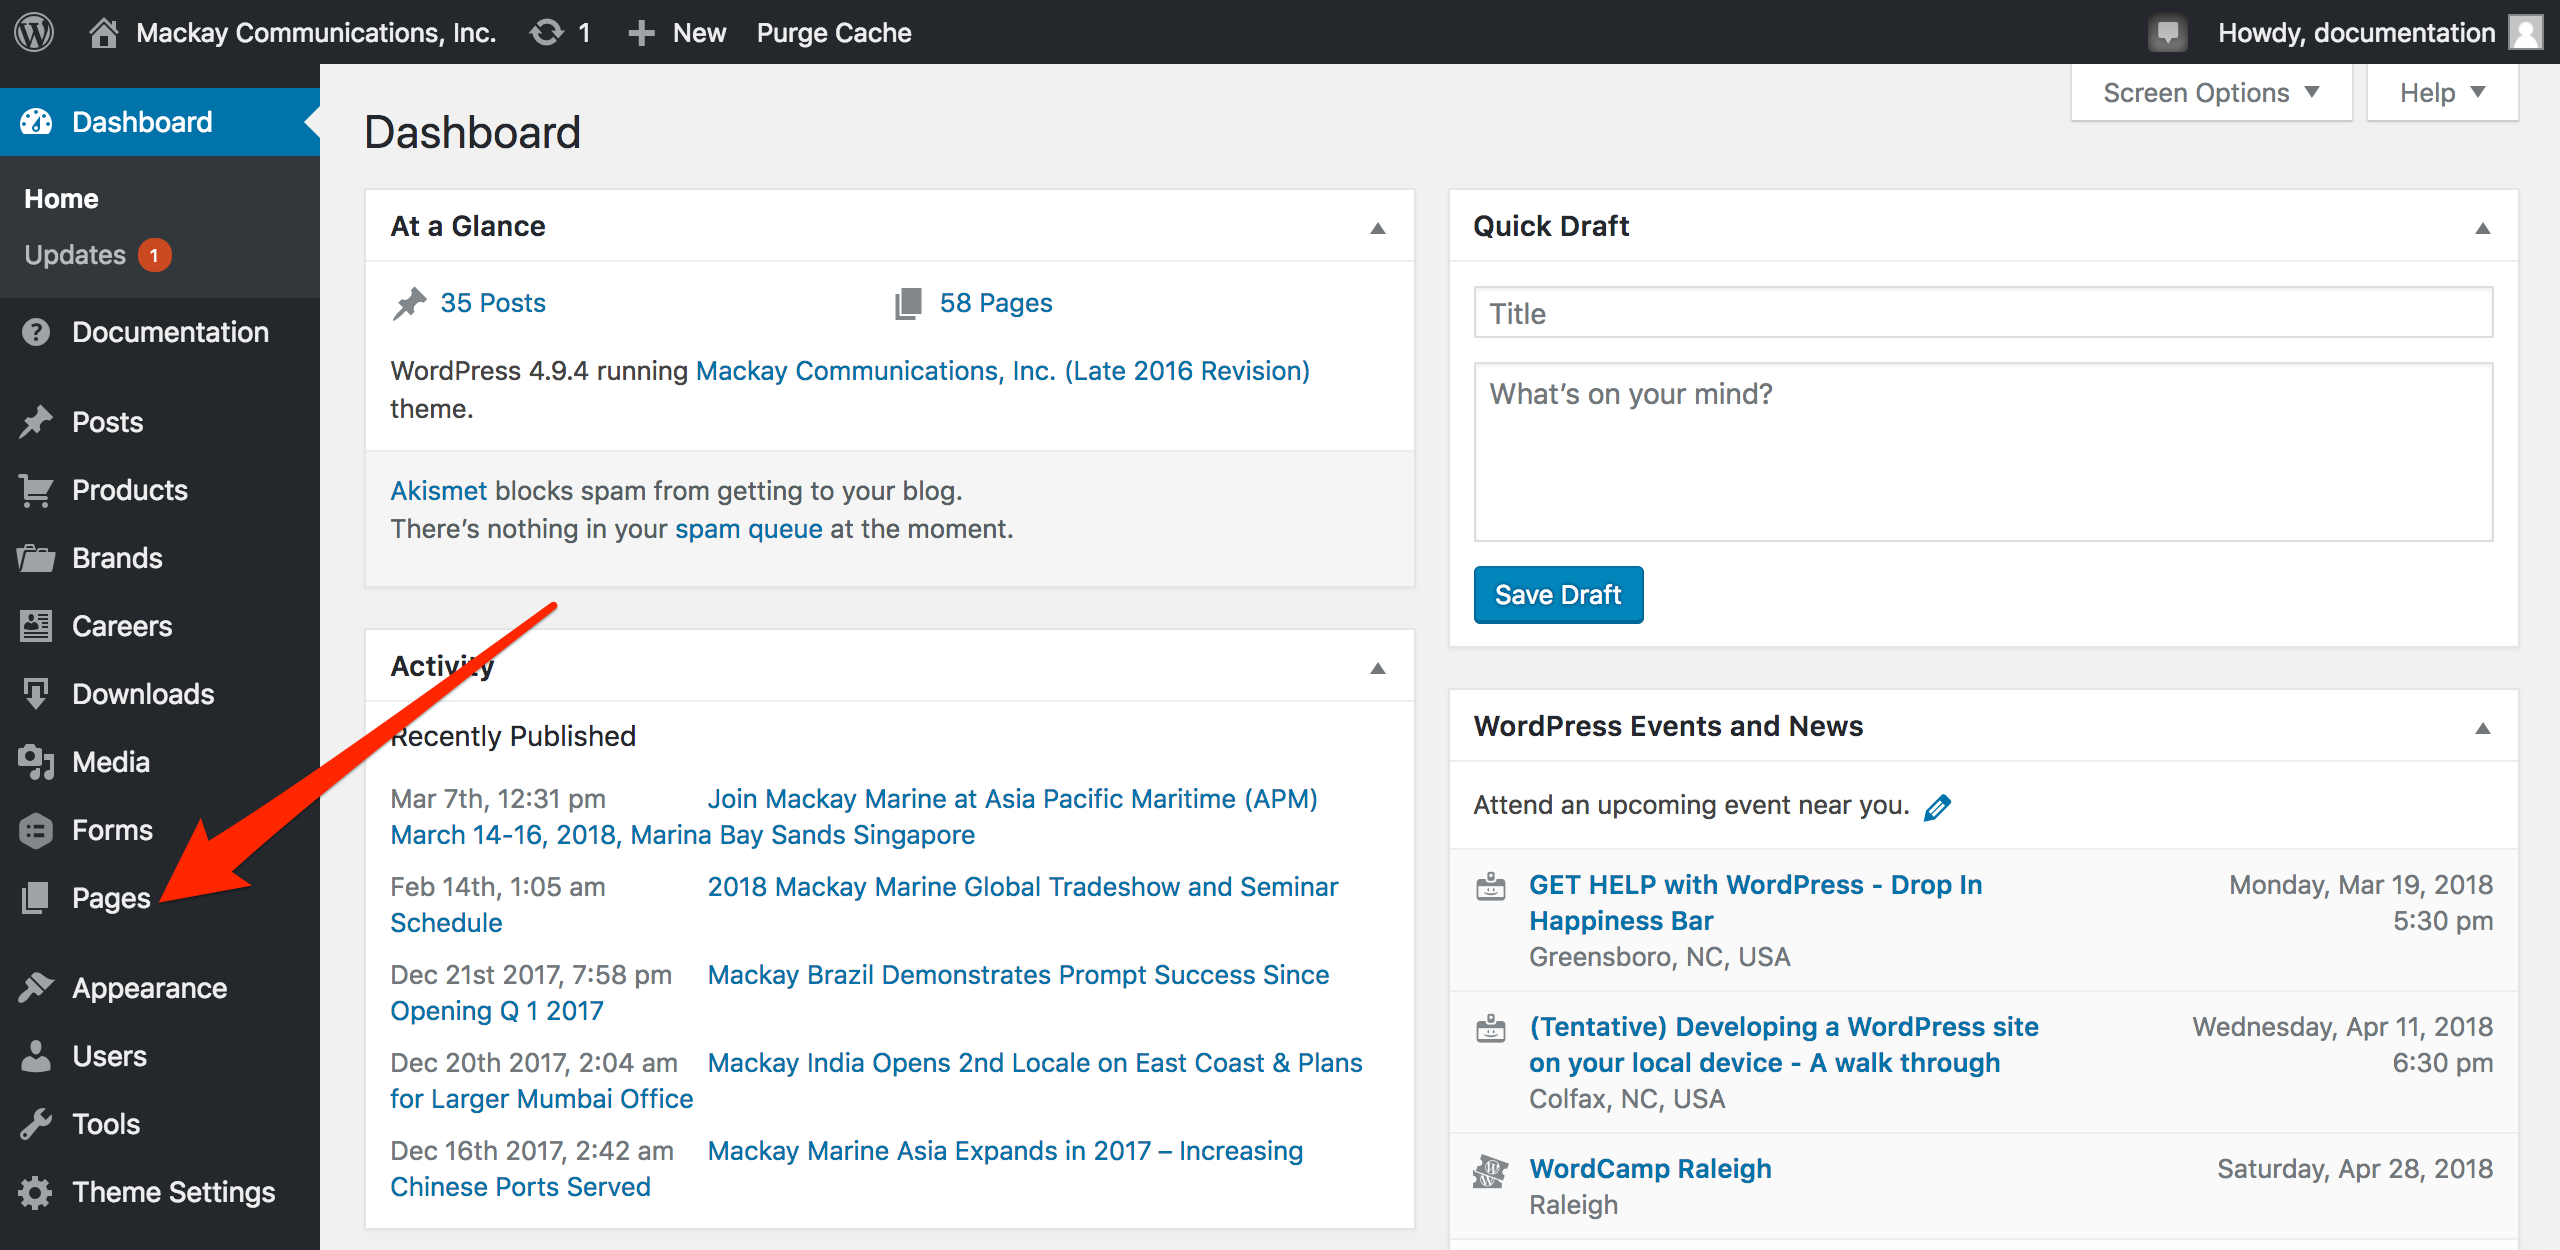This screenshot has height=1250, width=2560.
Task: Toggle the Activity panel arrow
Action: [1377, 667]
